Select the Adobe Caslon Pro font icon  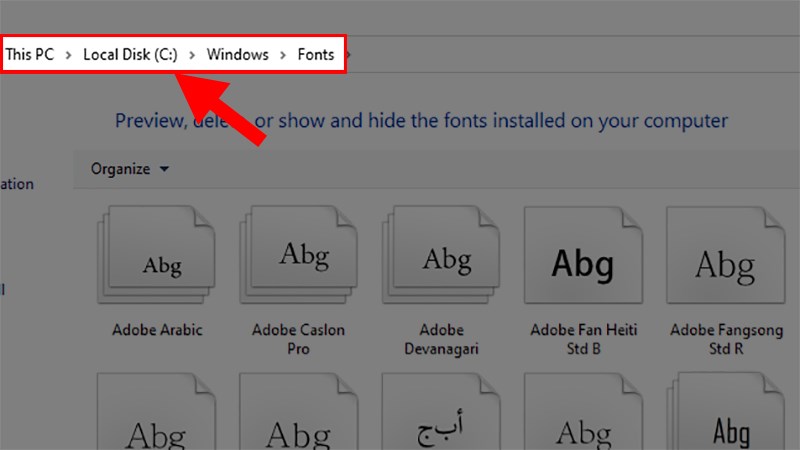pos(302,258)
